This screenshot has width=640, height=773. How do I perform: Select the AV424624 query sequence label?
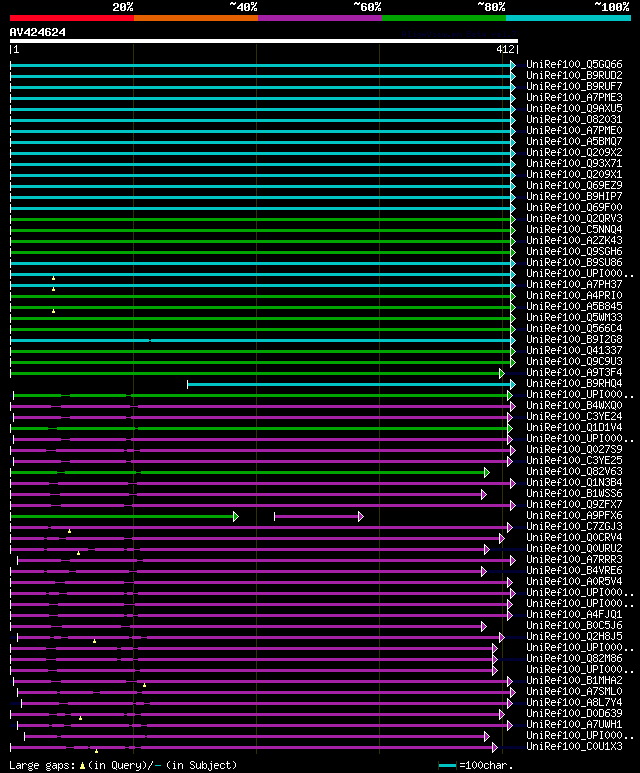pyautogui.click(x=37, y=32)
